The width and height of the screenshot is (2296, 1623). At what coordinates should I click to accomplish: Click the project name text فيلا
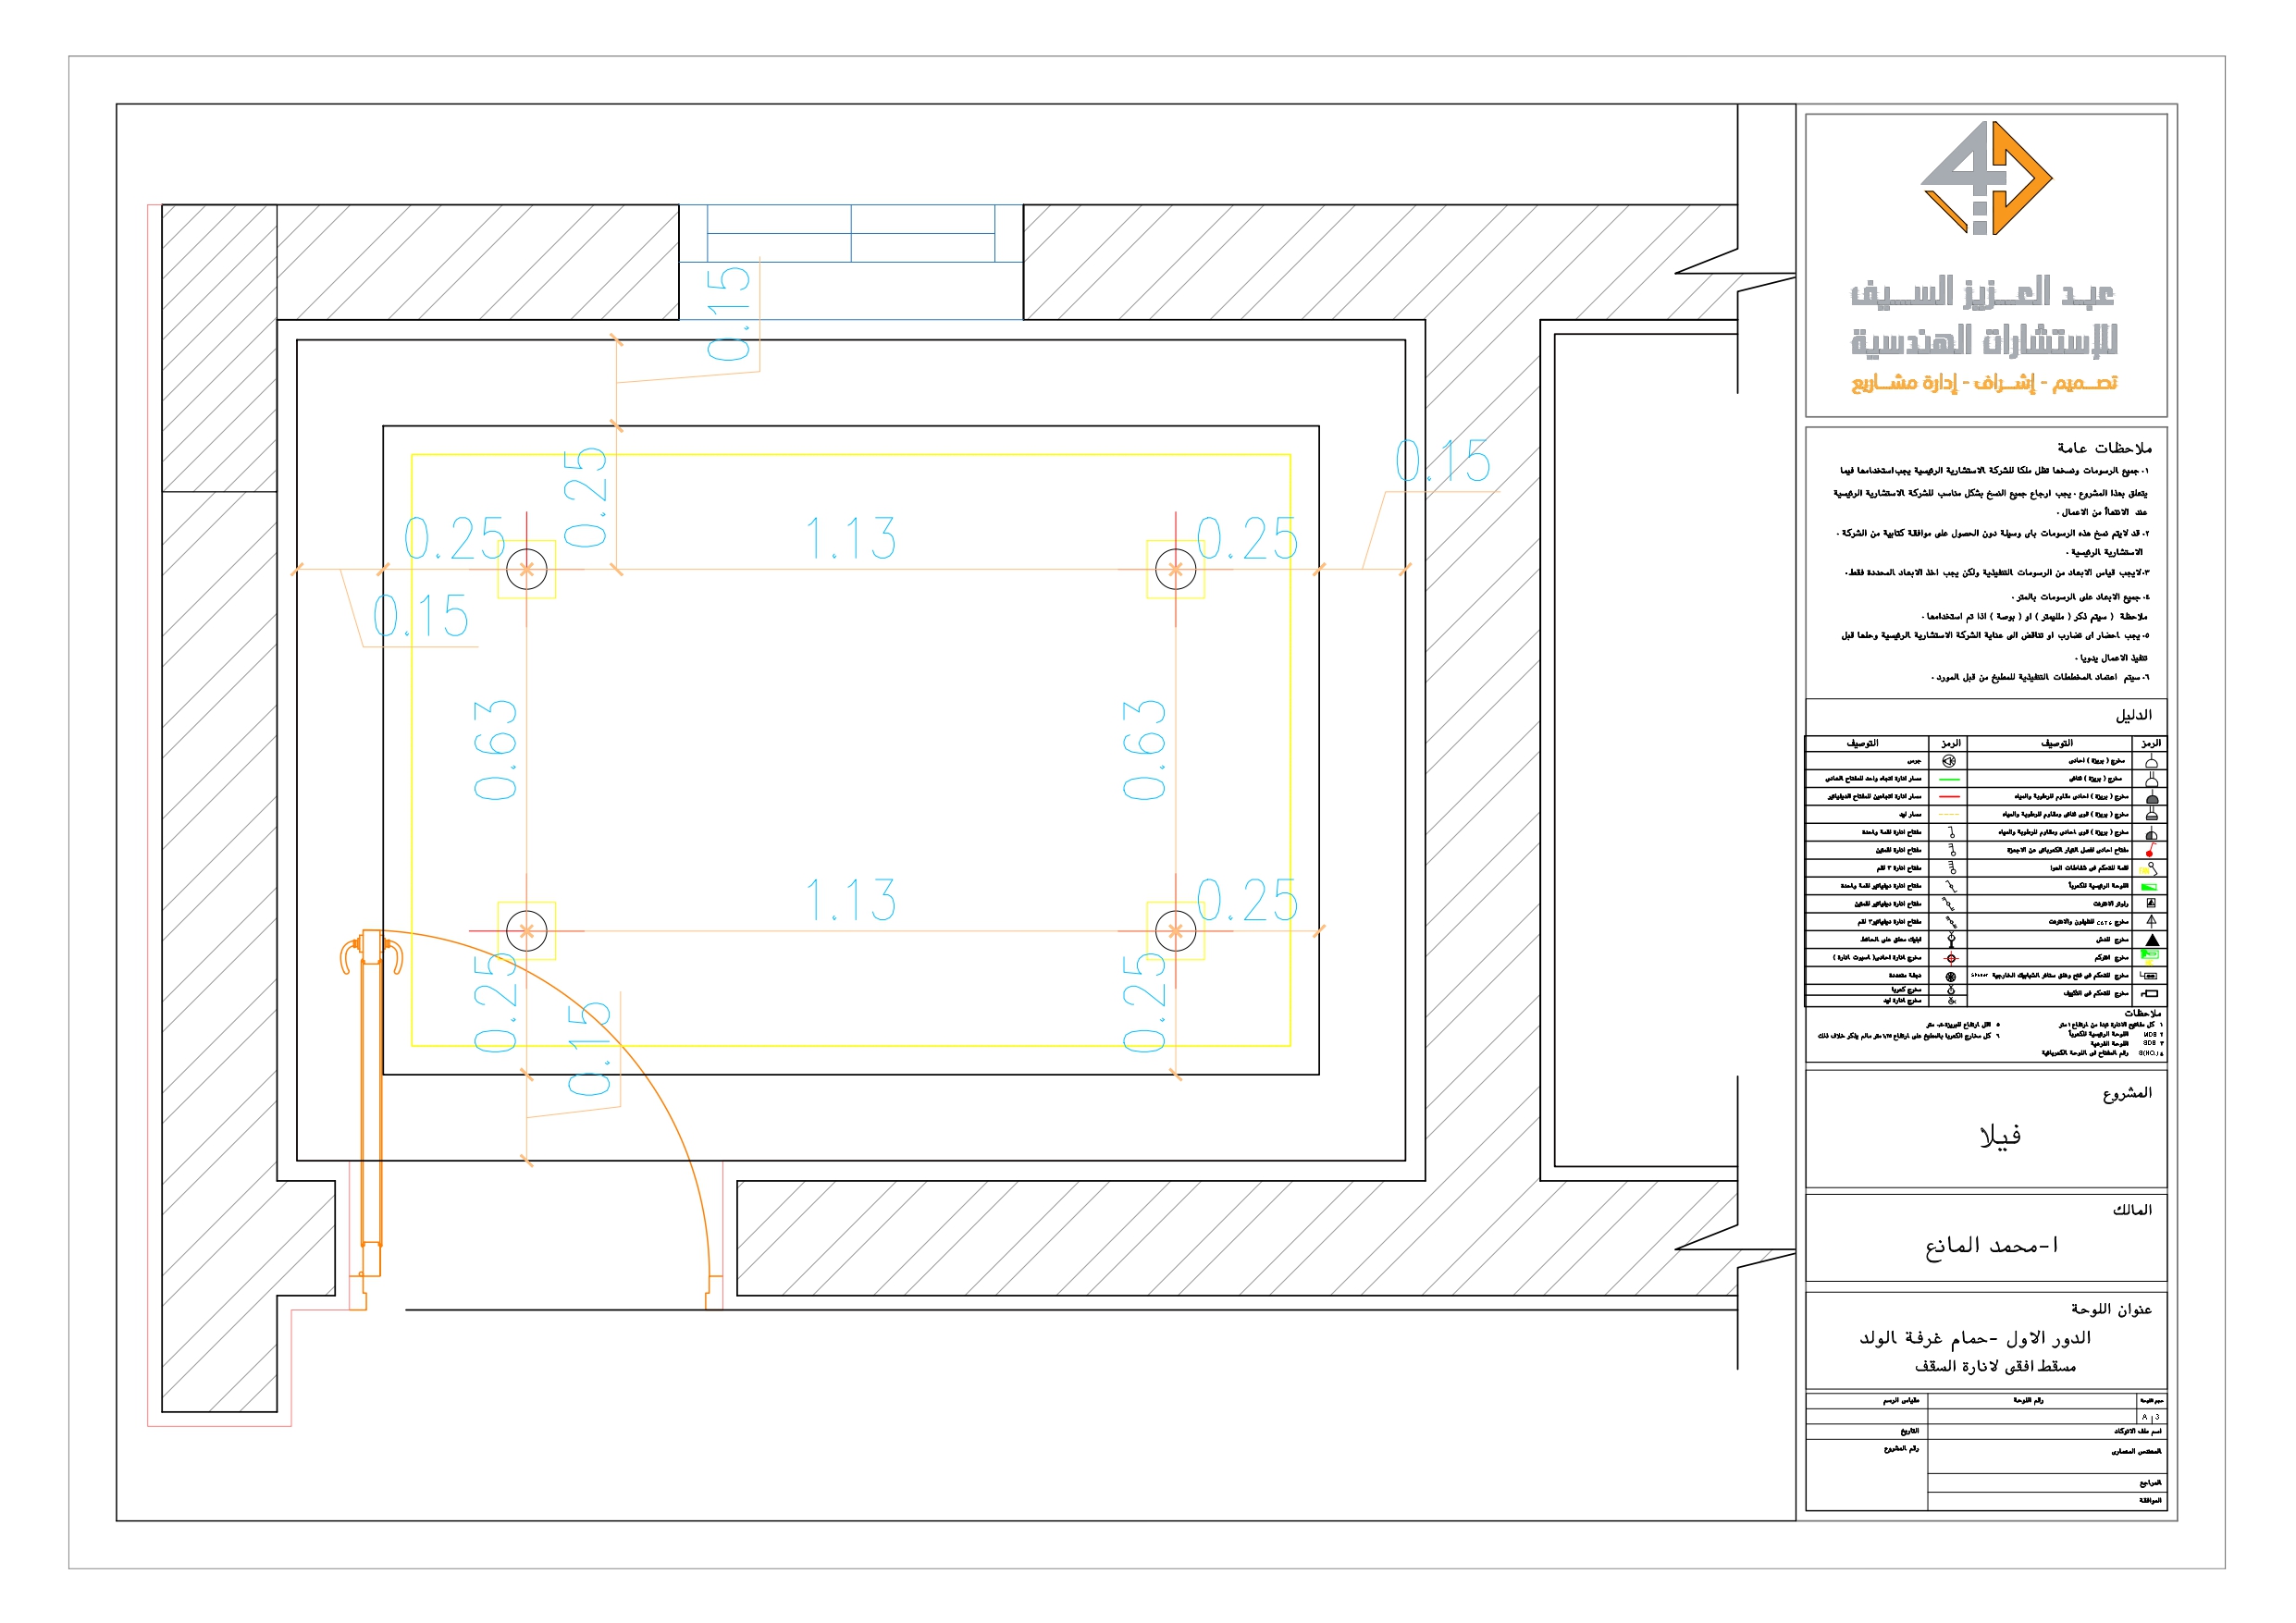click(2000, 1136)
